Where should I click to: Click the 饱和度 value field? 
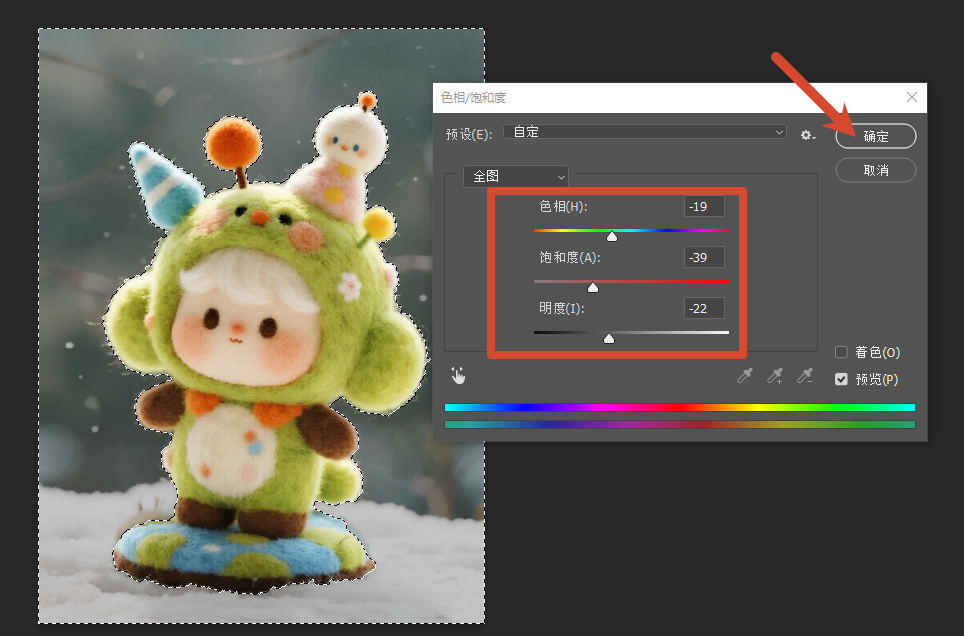[704, 257]
